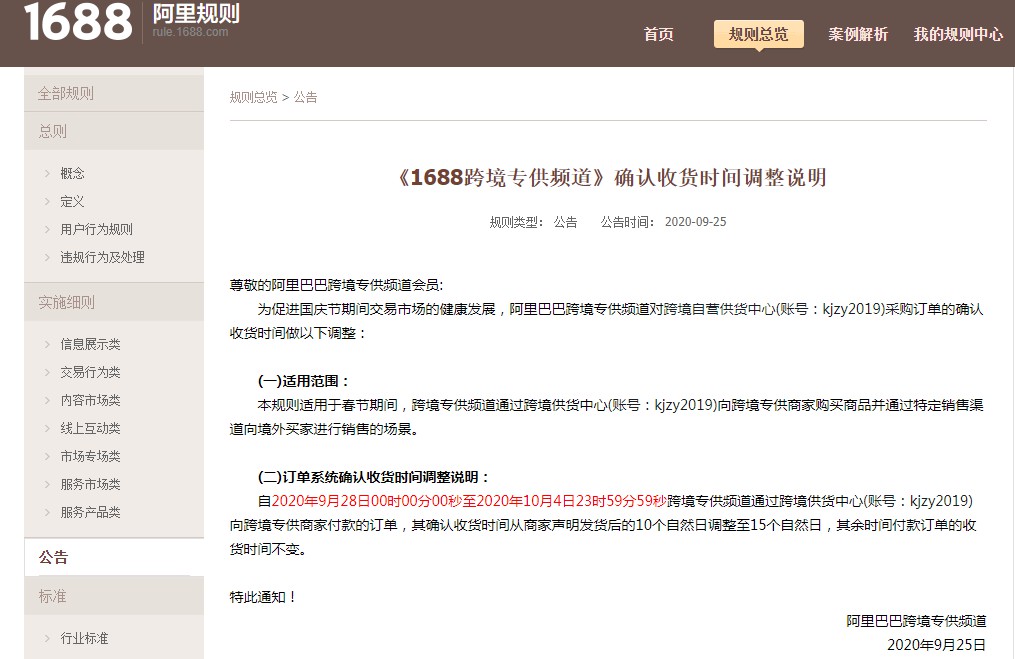Open 违规行为及处理 in the sidebar

point(102,257)
